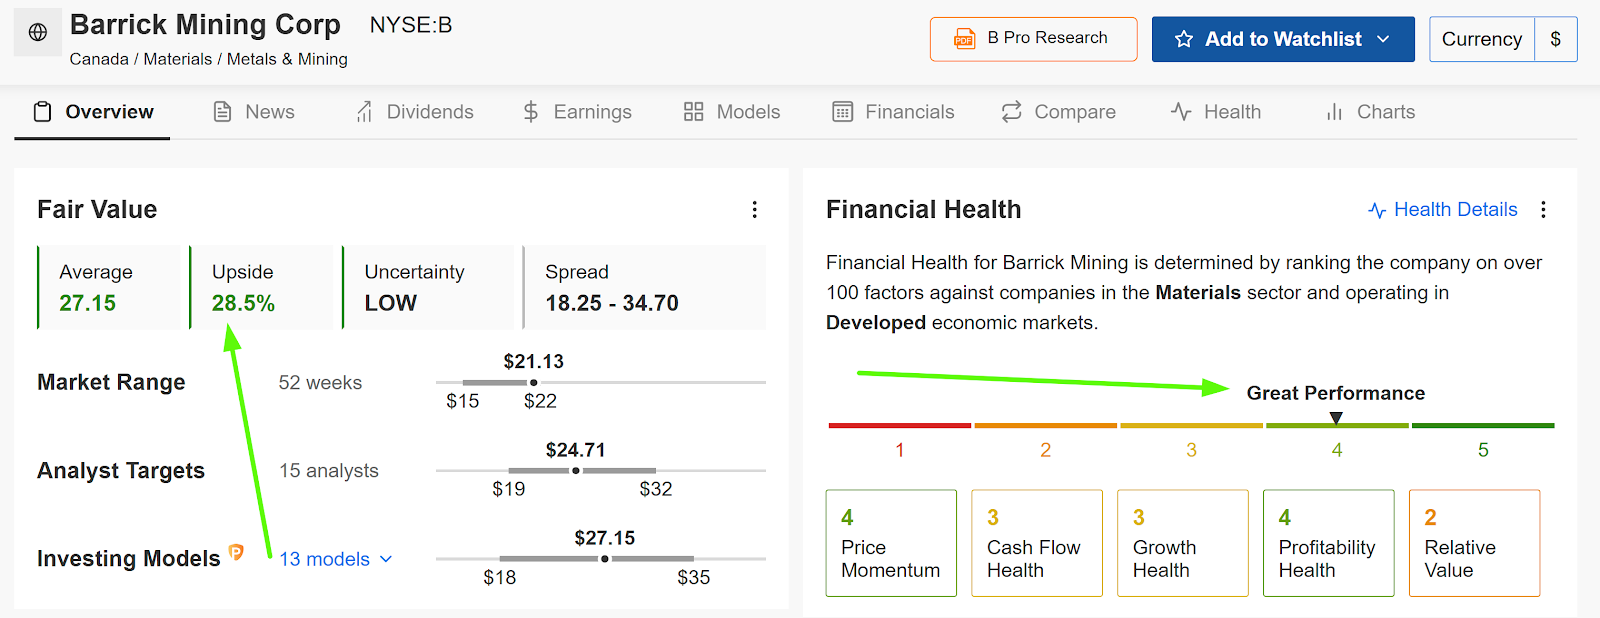
Task: Select the Price Momentum score card
Action: (891, 543)
